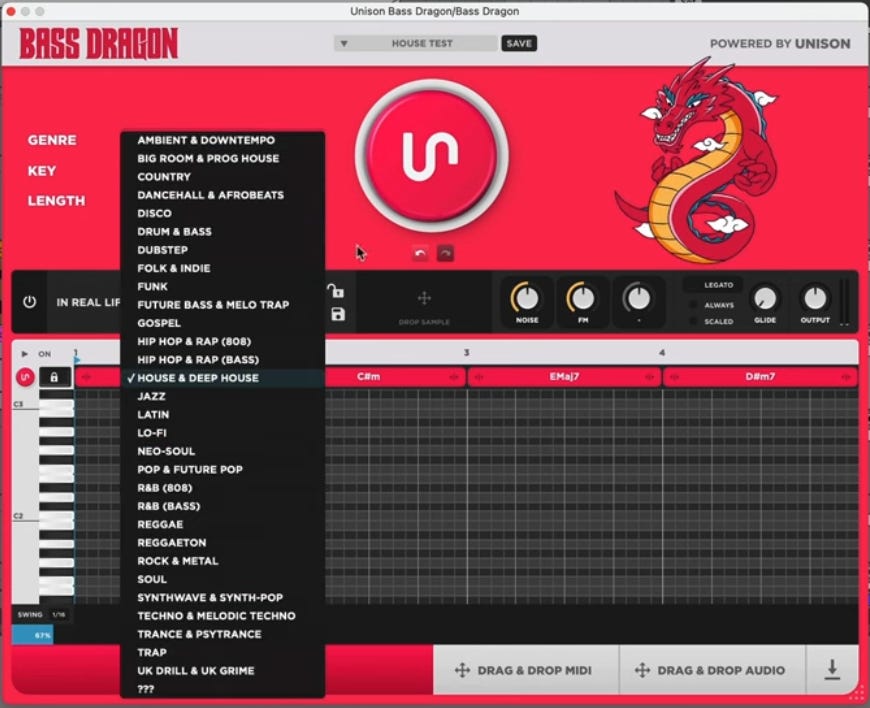Click bar 4 marker in timeline ruler

coord(661,352)
